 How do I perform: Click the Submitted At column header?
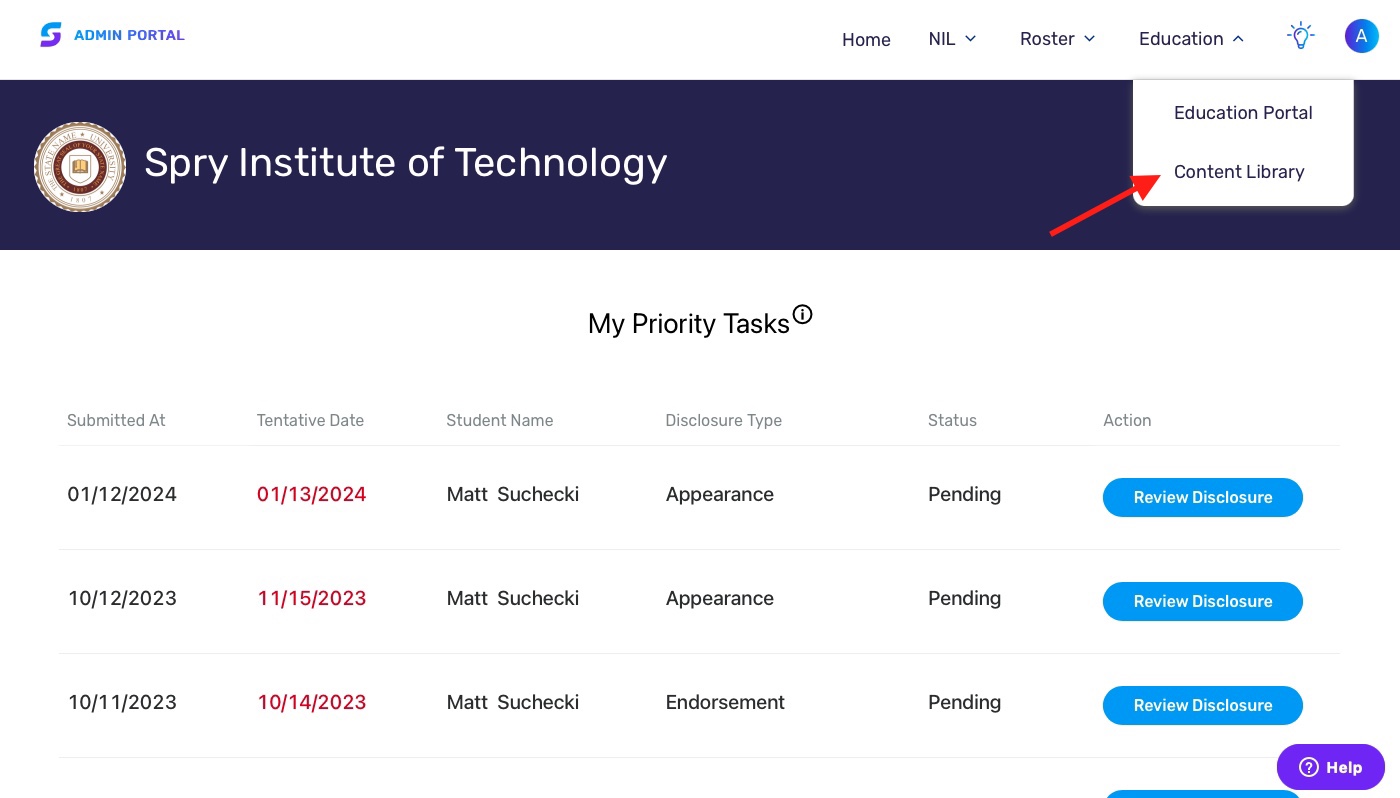click(116, 420)
